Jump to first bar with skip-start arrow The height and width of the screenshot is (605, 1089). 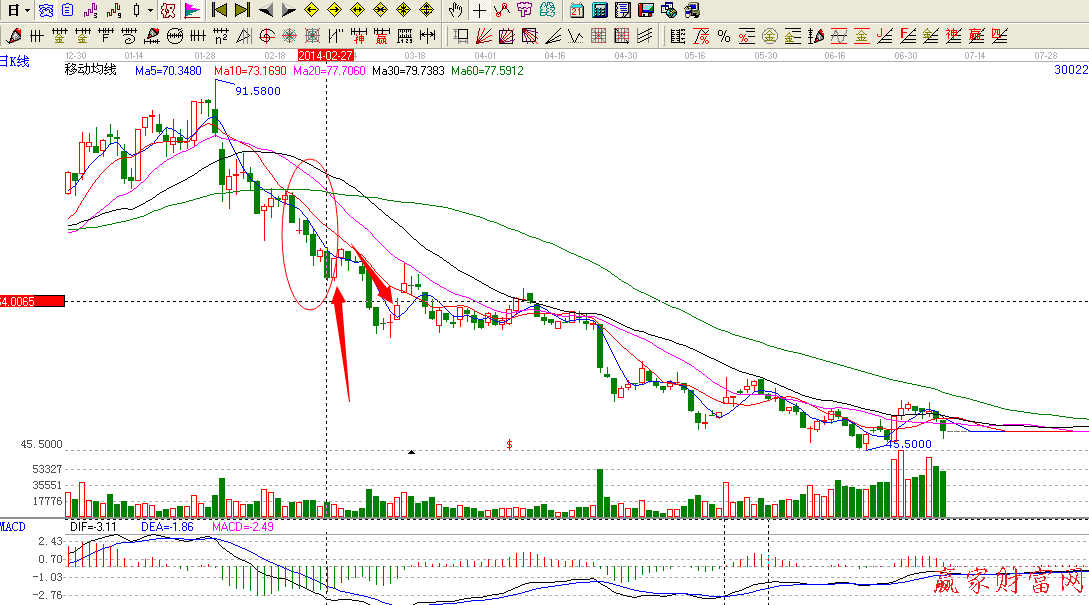tap(218, 11)
